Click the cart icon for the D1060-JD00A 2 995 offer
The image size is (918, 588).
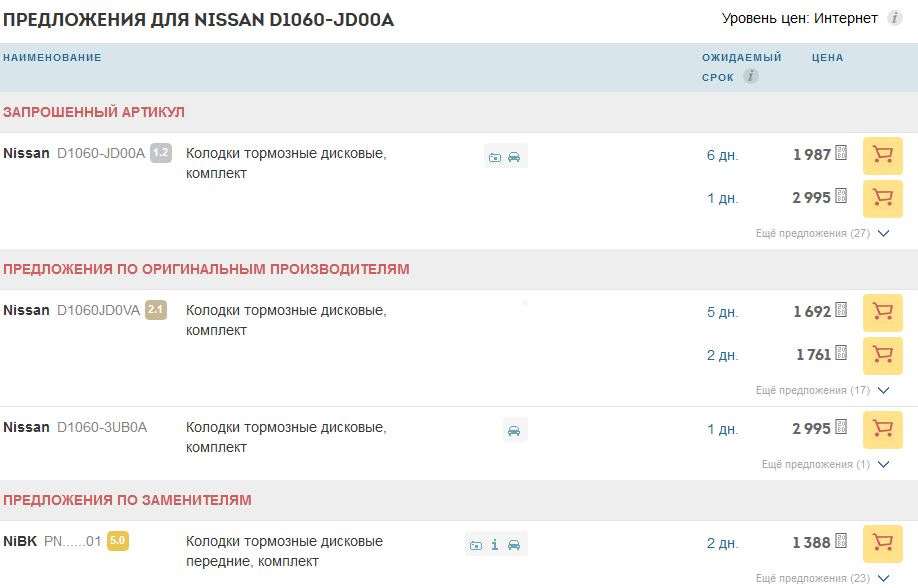[882, 198]
